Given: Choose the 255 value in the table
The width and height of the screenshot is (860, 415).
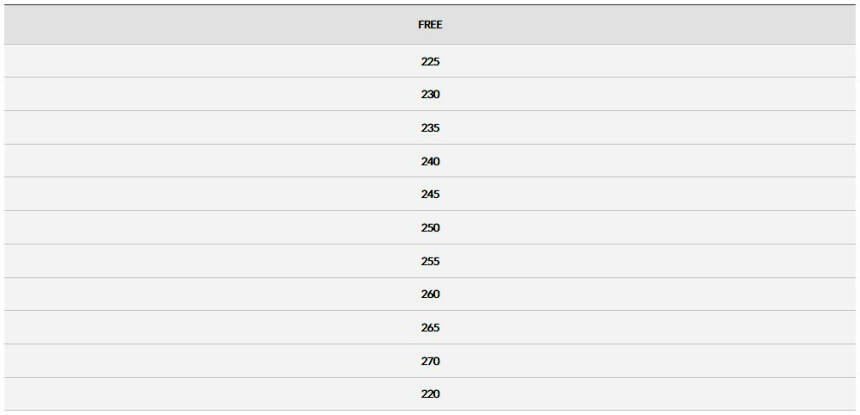Looking at the screenshot, I should click(430, 261).
